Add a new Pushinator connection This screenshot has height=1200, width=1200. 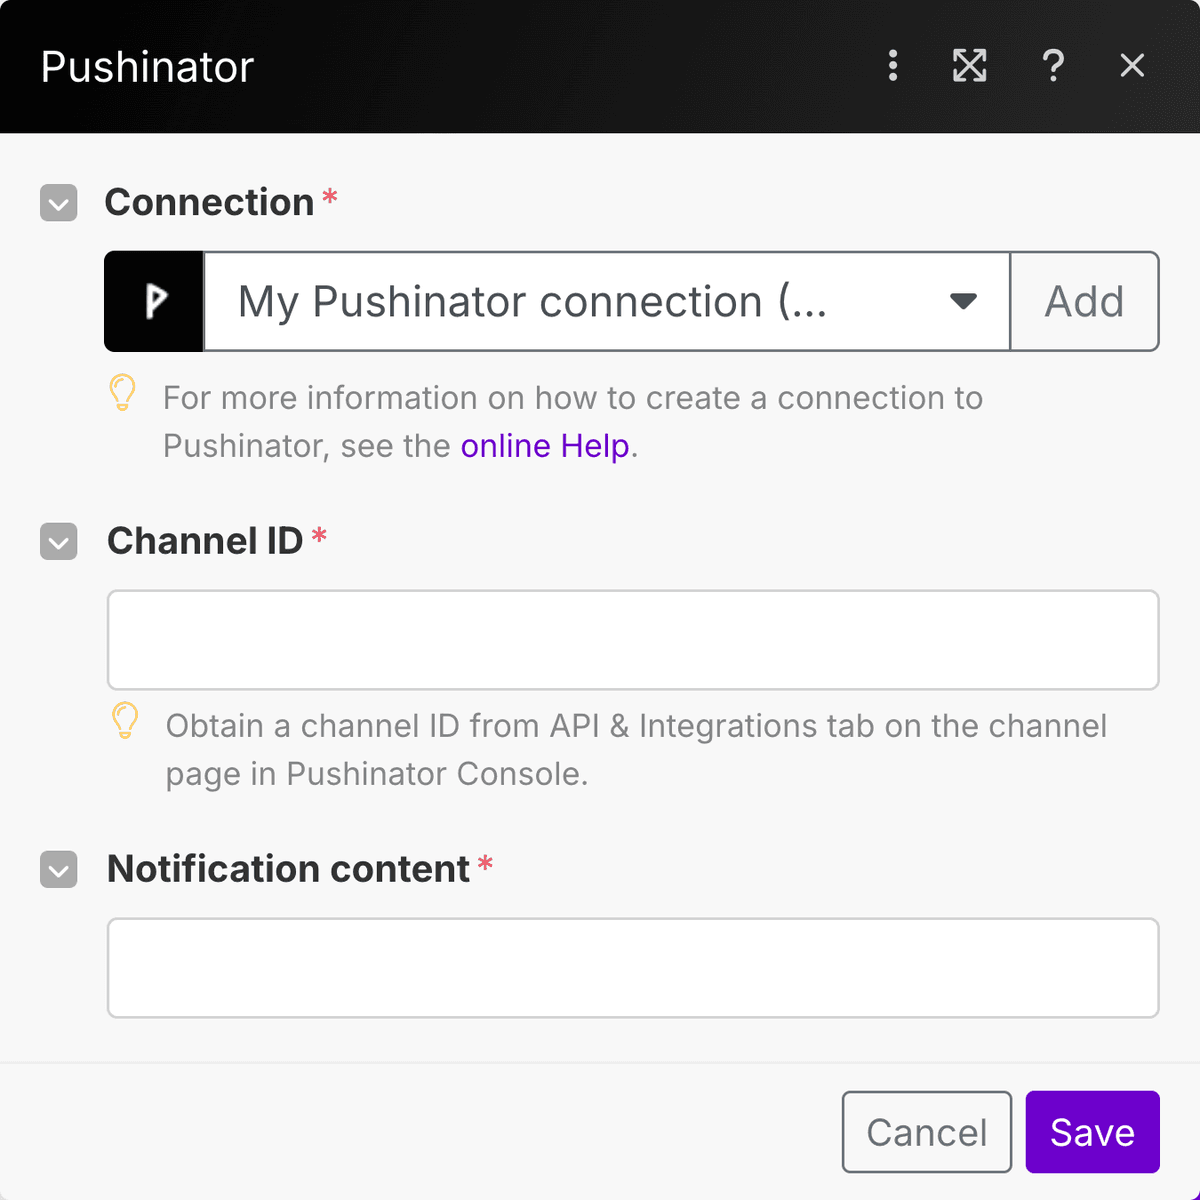(x=1084, y=301)
